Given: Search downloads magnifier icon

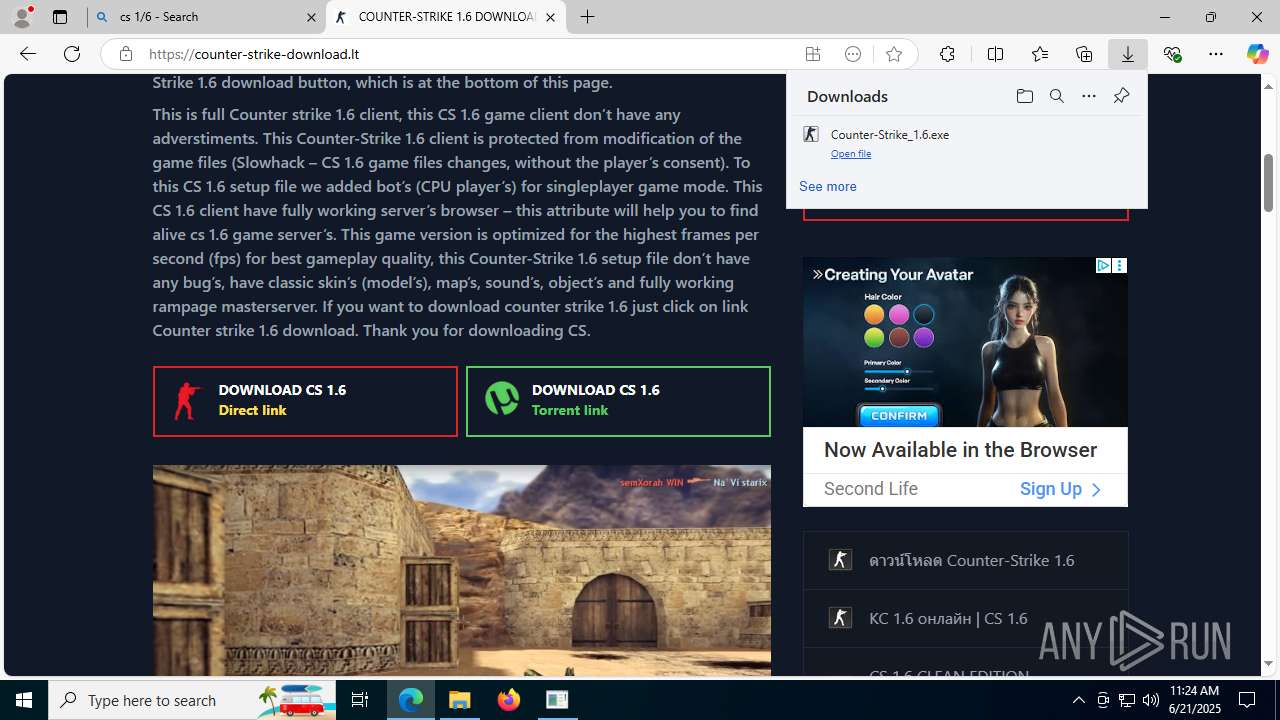Looking at the screenshot, I should click(x=1056, y=96).
